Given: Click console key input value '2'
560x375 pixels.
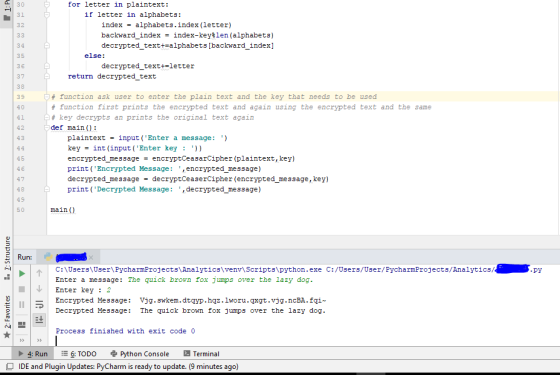Looking at the screenshot, I should (x=109, y=290).
